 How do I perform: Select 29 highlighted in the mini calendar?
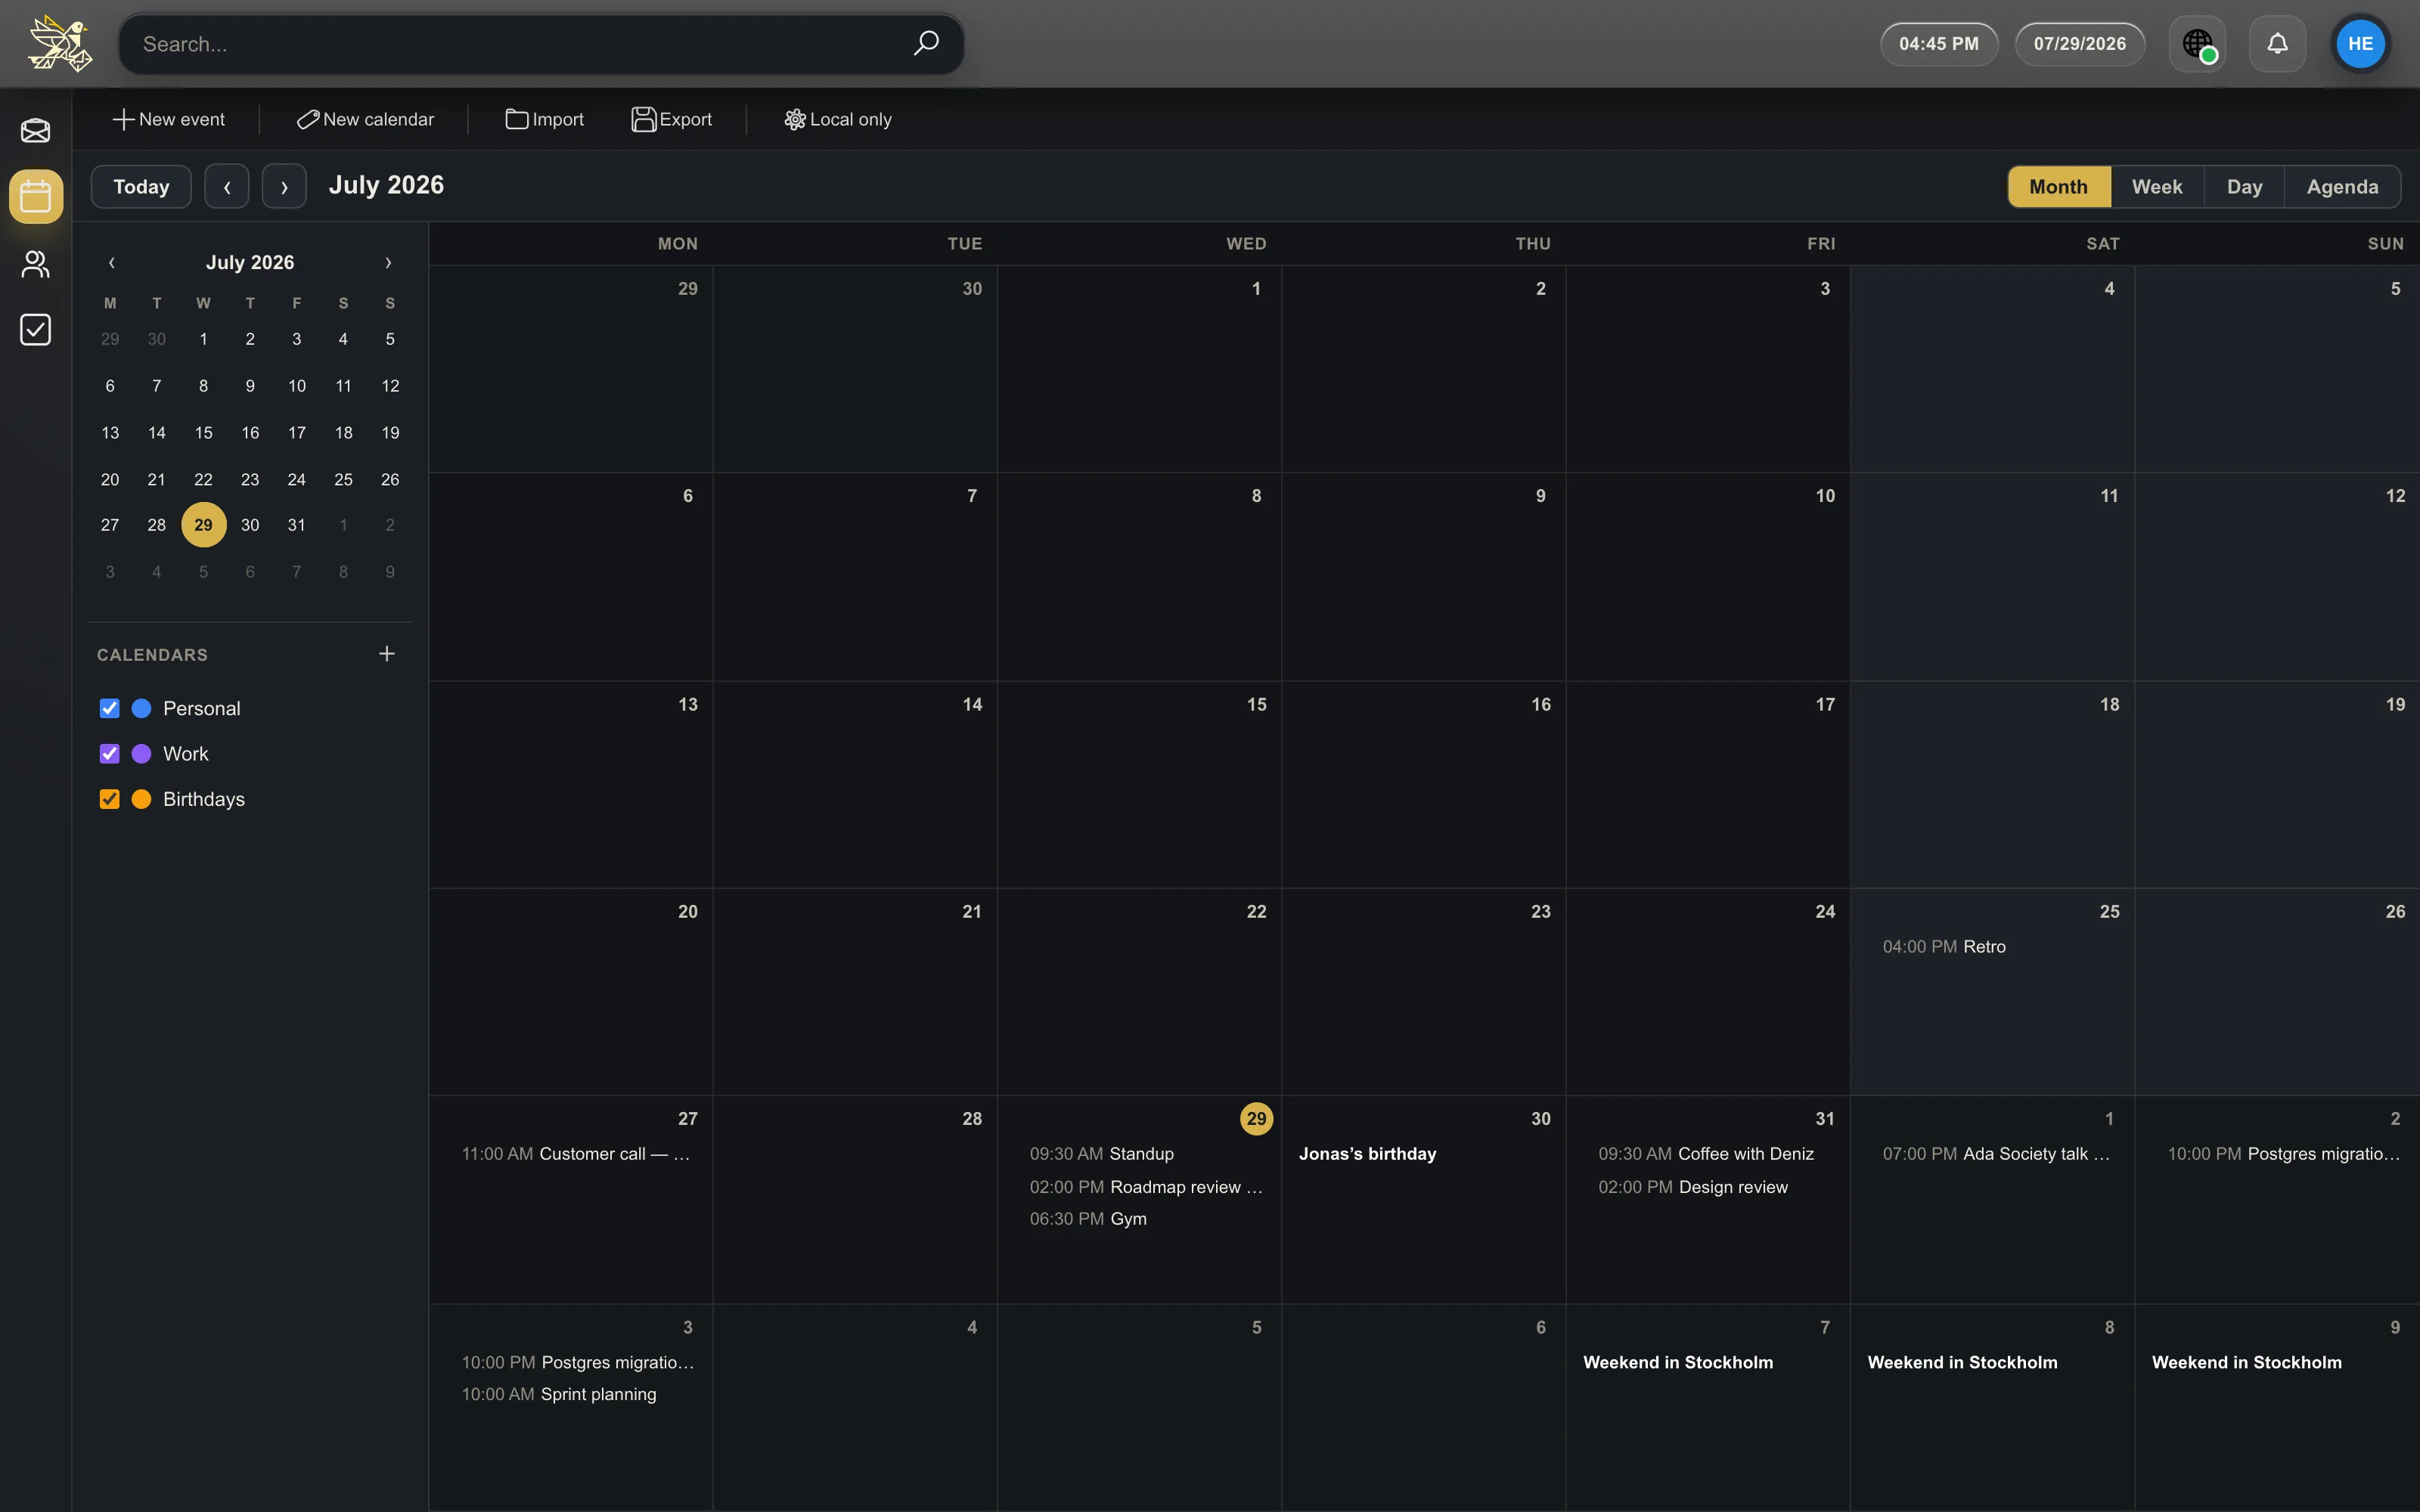click(x=204, y=525)
